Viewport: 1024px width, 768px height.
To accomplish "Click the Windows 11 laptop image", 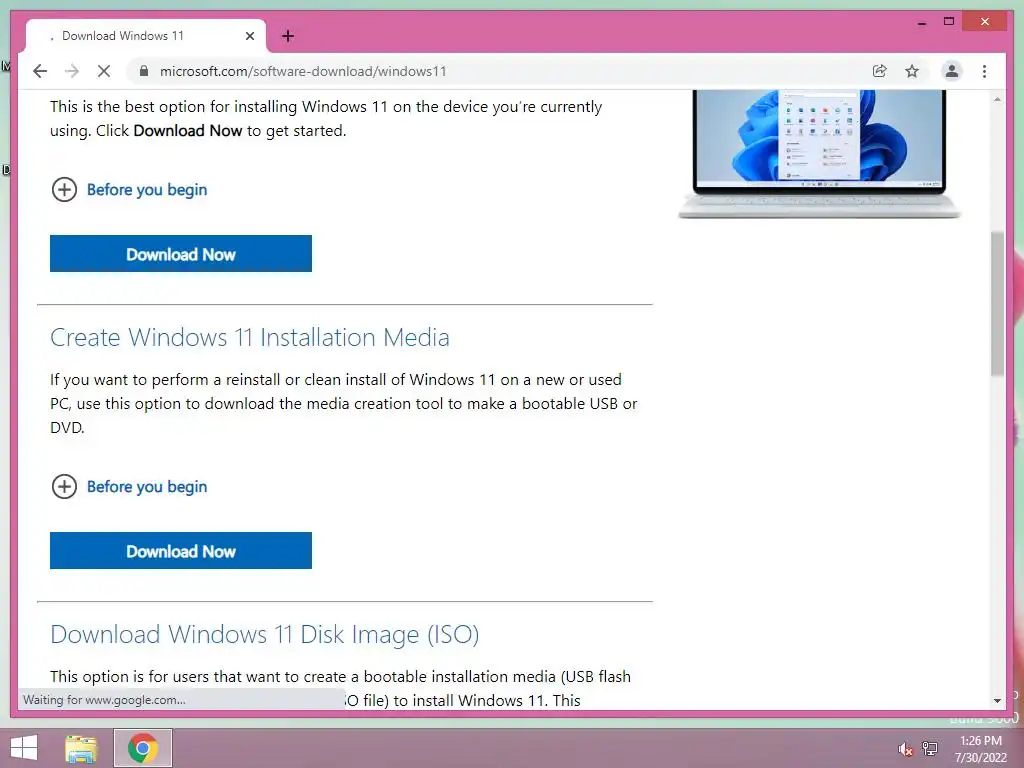I will click(819, 153).
